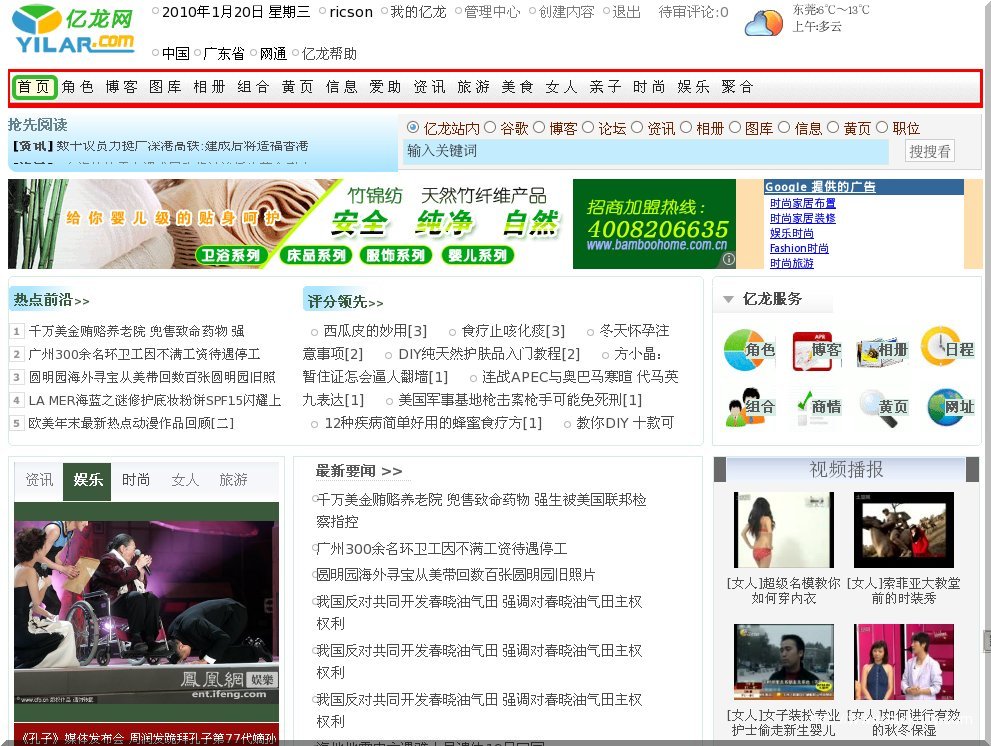The image size is (991, 746).
Task: Click the 退出 logout link
Action: click(x=626, y=12)
